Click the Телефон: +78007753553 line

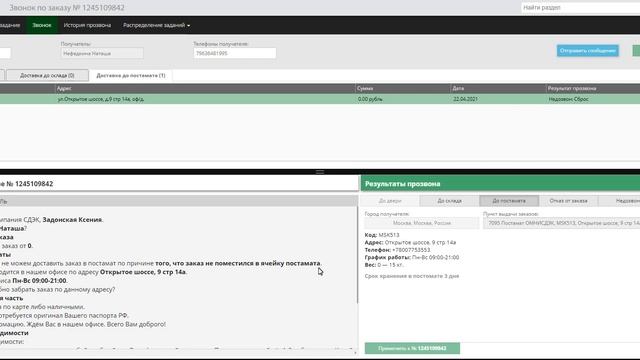coord(397,250)
